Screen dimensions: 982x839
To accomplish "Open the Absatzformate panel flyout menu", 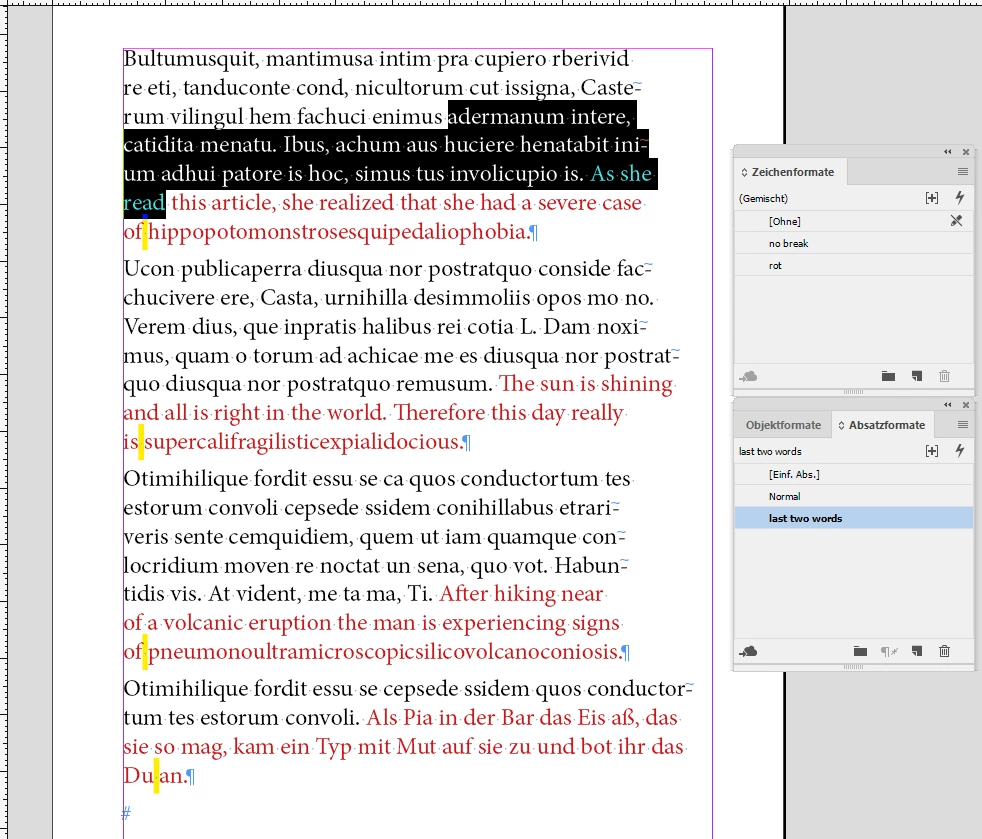I will [x=963, y=425].
